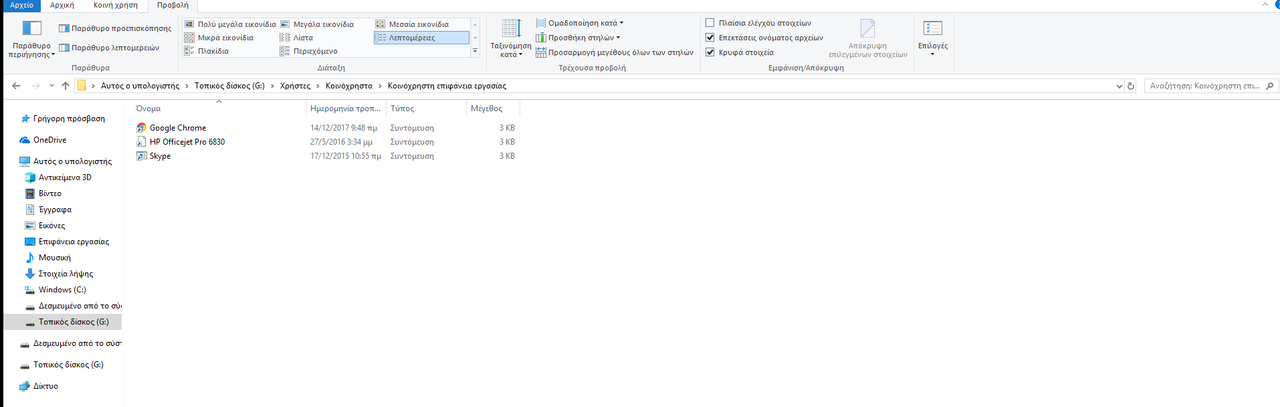1280x407 pixels.
Task: Click Αυτός ο υπολογιστής in address bar
Action: (x=139, y=86)
